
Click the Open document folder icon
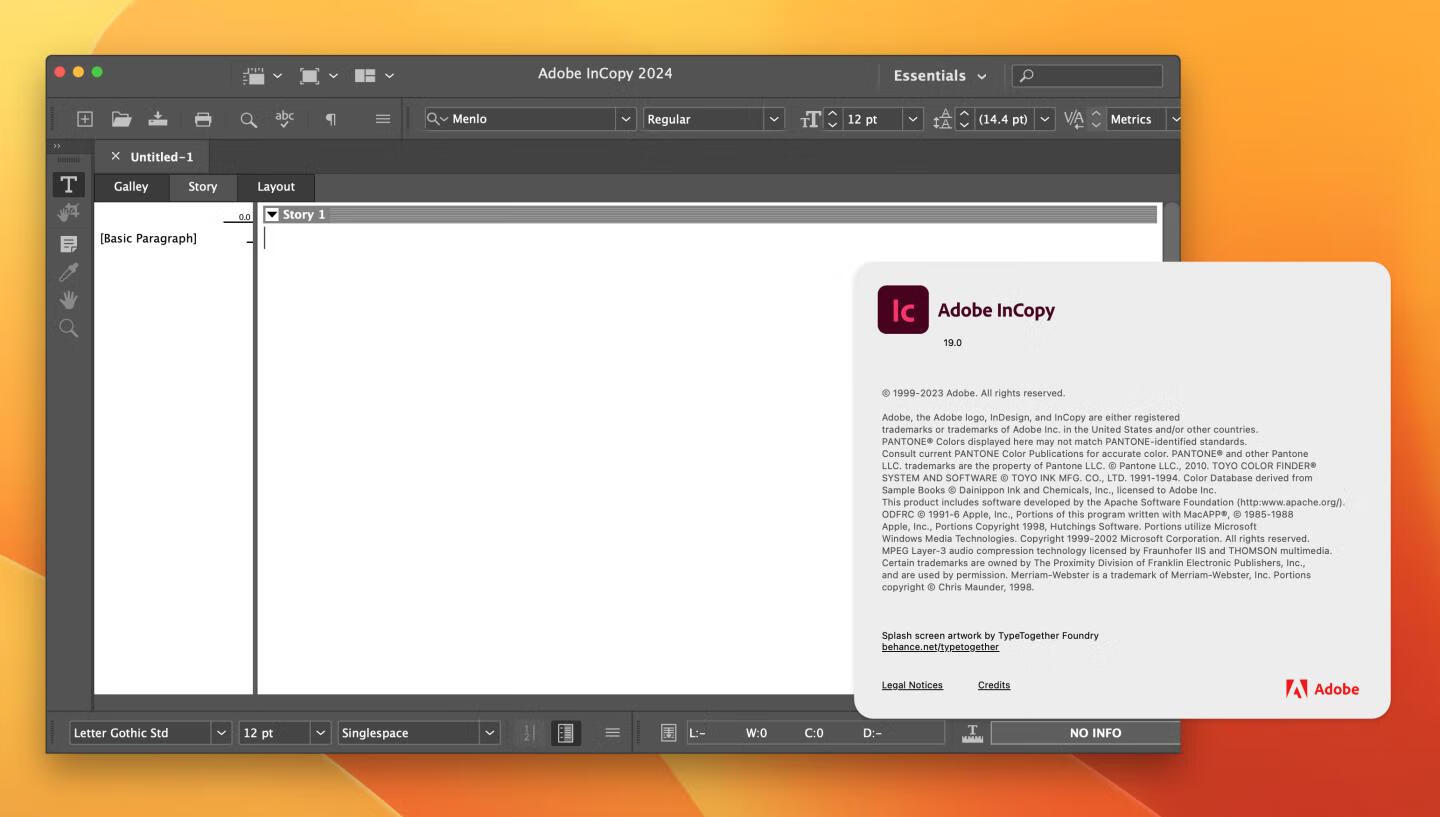[121, 119]
